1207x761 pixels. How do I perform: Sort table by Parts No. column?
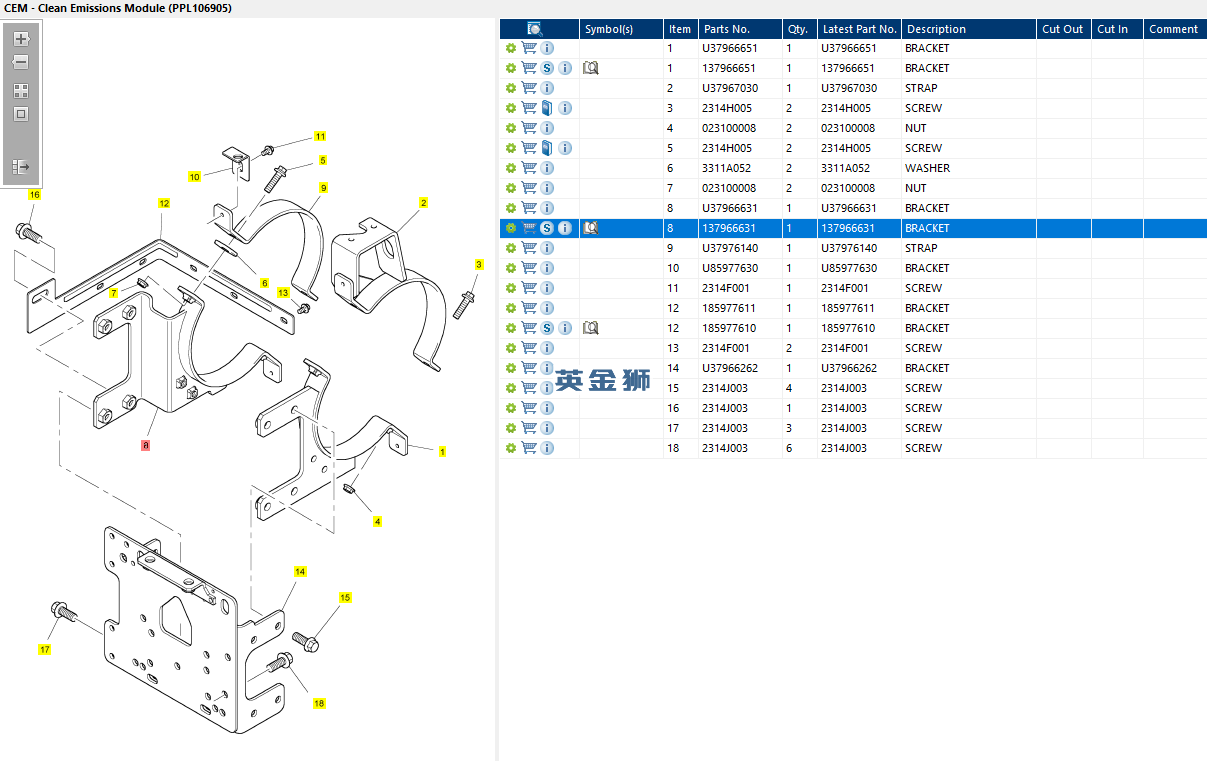[x=740, y=29]
